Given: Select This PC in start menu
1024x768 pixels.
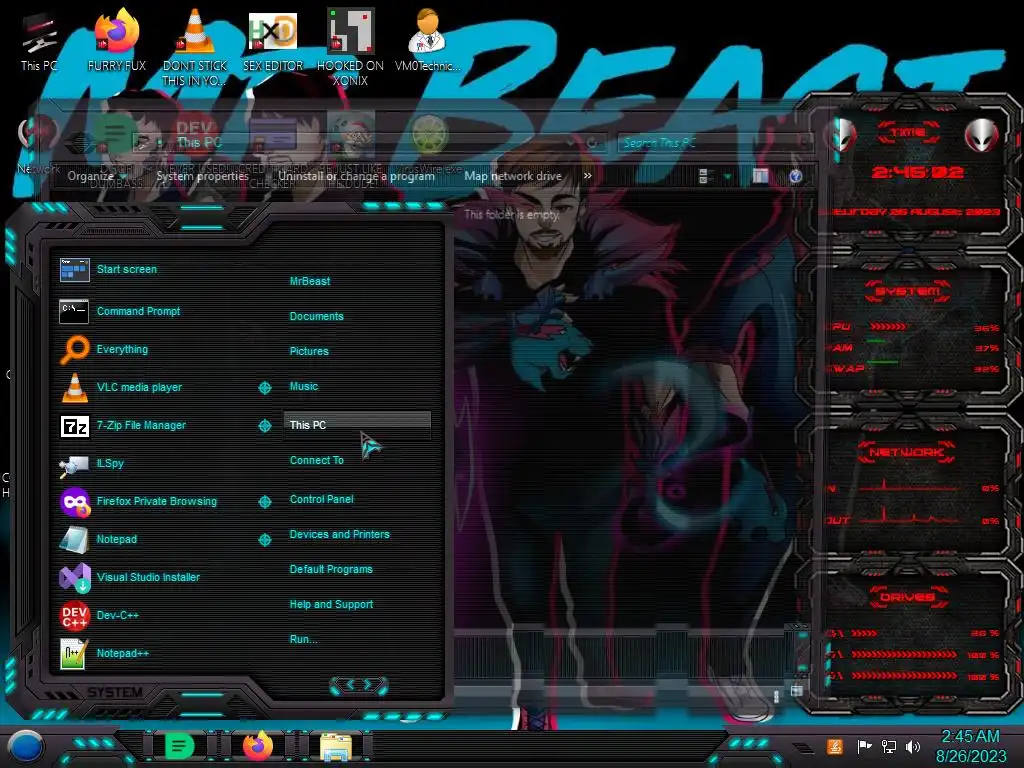Looking at the screenshot, I should (x=357, y=424).
